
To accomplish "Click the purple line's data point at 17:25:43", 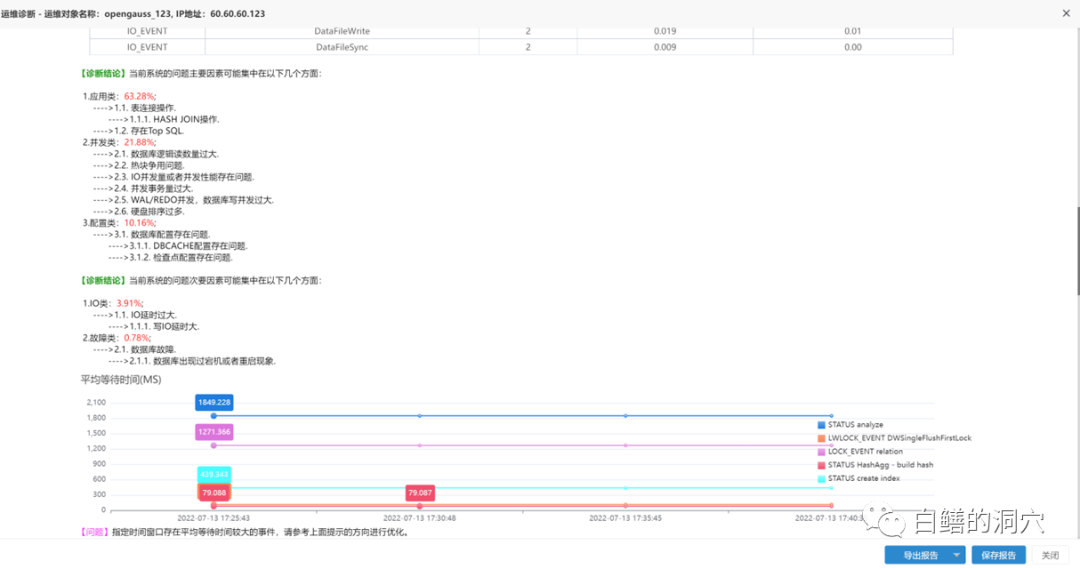I will [214, 445].
